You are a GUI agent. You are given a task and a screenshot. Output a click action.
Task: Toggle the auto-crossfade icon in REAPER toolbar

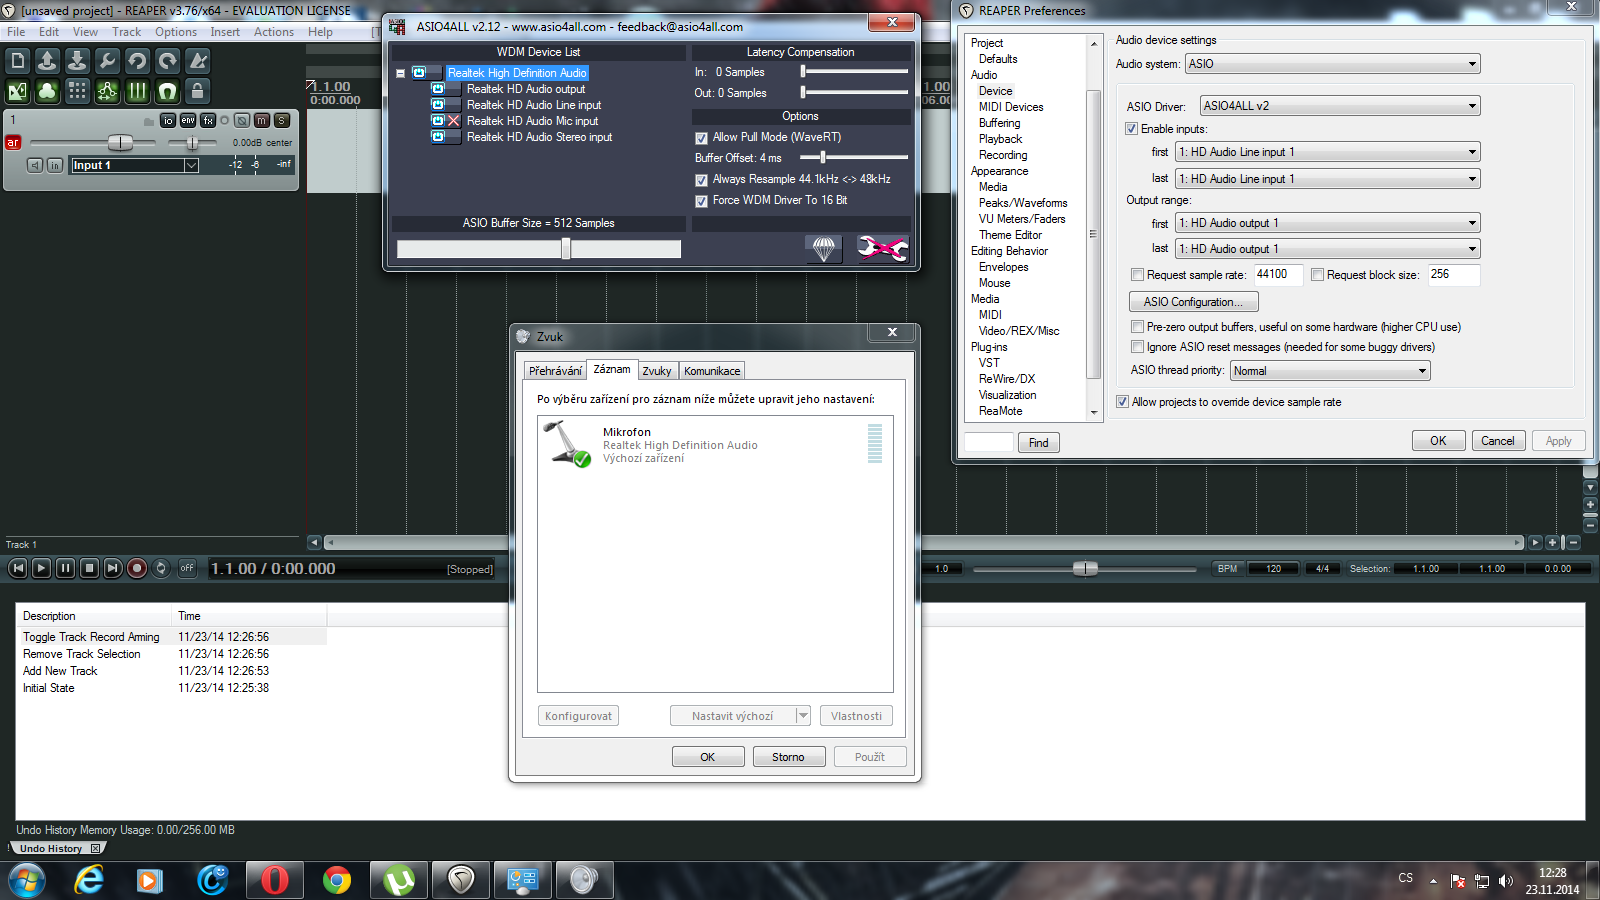tap(18, 92)
